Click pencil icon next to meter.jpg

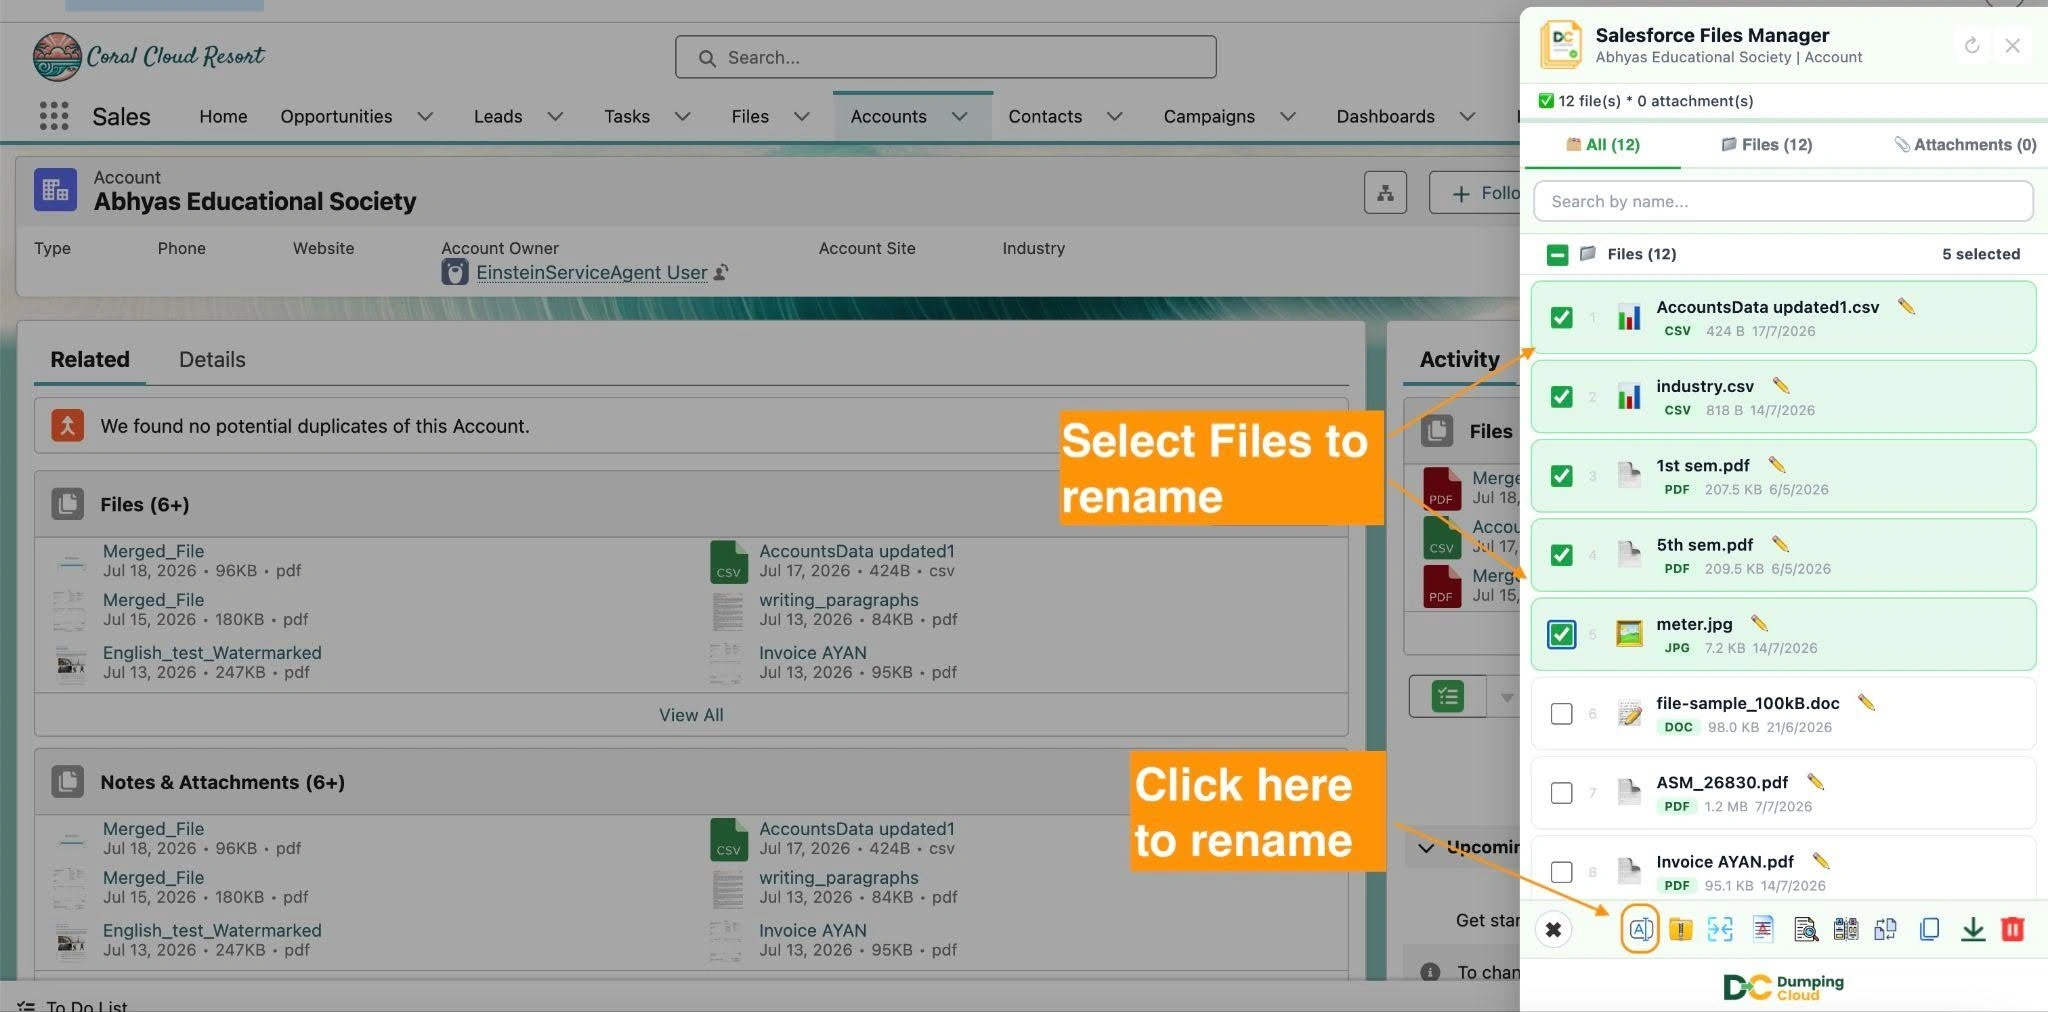(1760, 623)
